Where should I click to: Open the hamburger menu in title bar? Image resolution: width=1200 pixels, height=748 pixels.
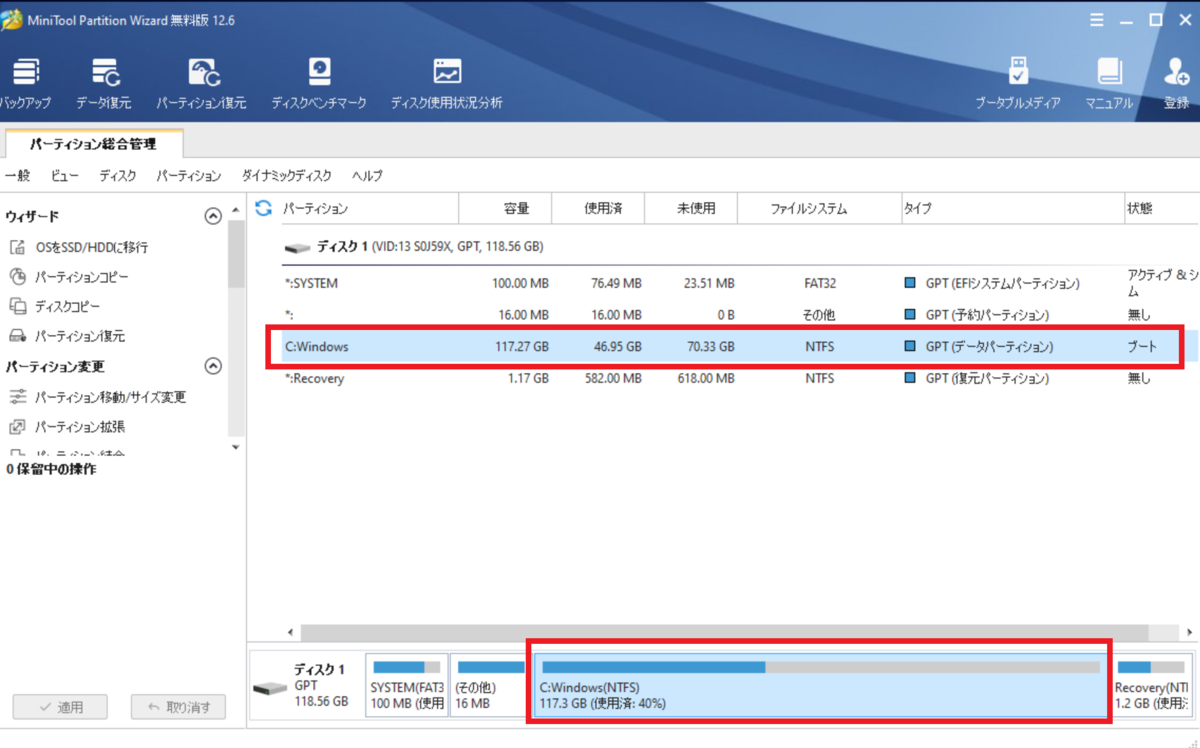[x=1096, y=18]
